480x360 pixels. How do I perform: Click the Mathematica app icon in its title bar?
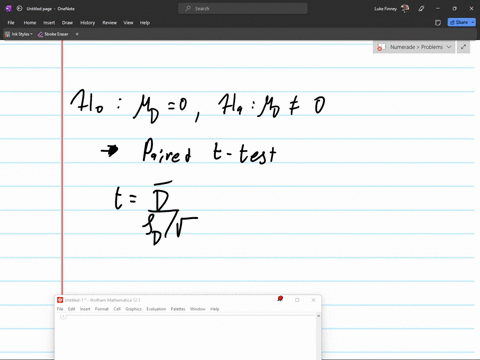(60, 300)
